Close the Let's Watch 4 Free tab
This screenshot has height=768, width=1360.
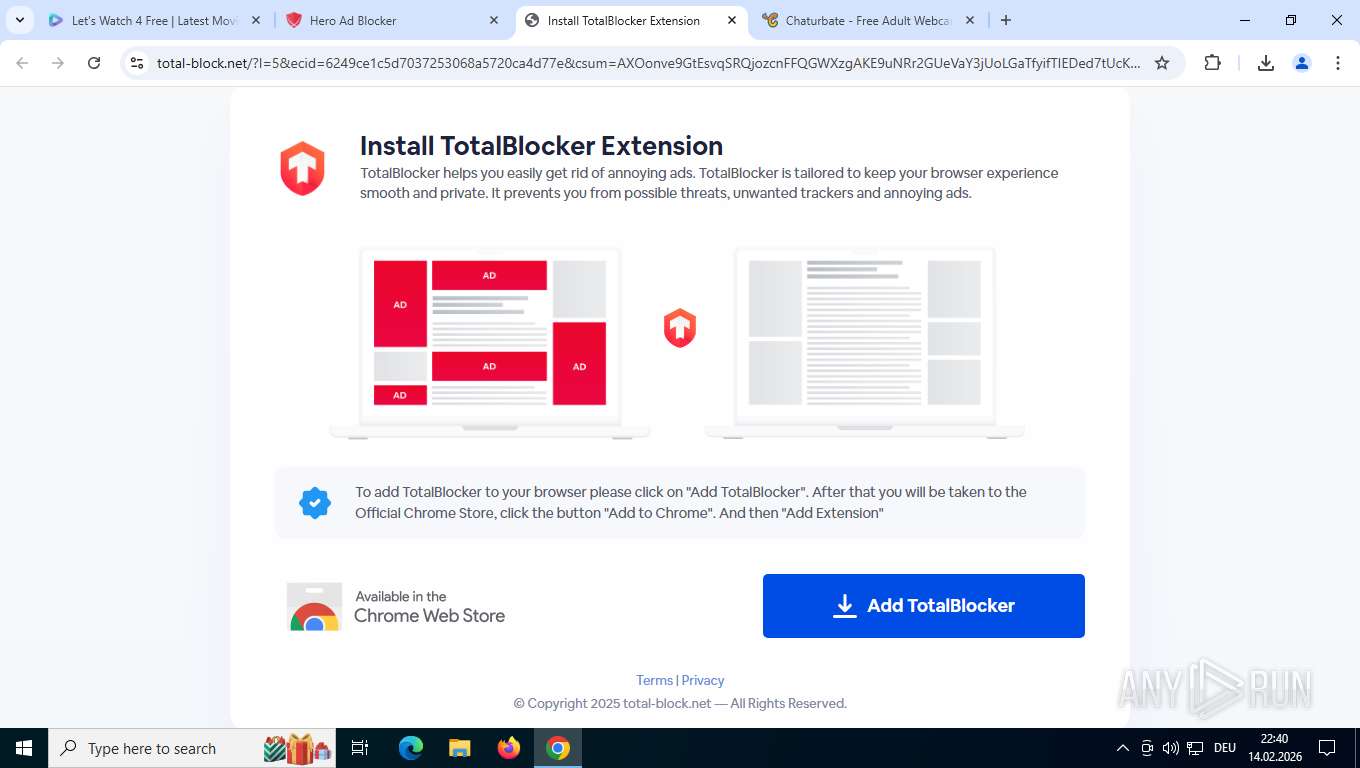(256, 20)
